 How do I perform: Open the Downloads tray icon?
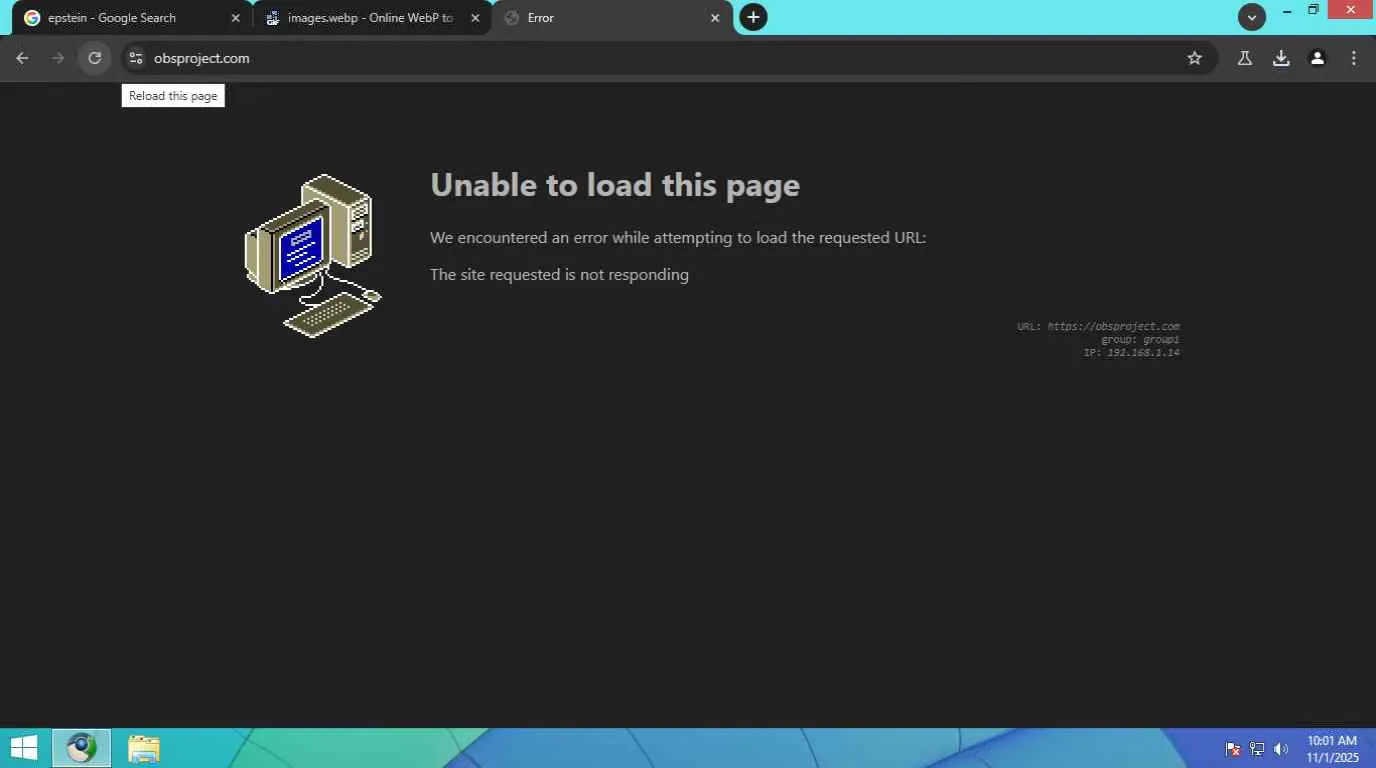pyautogui.click(x=1281, y=58)
